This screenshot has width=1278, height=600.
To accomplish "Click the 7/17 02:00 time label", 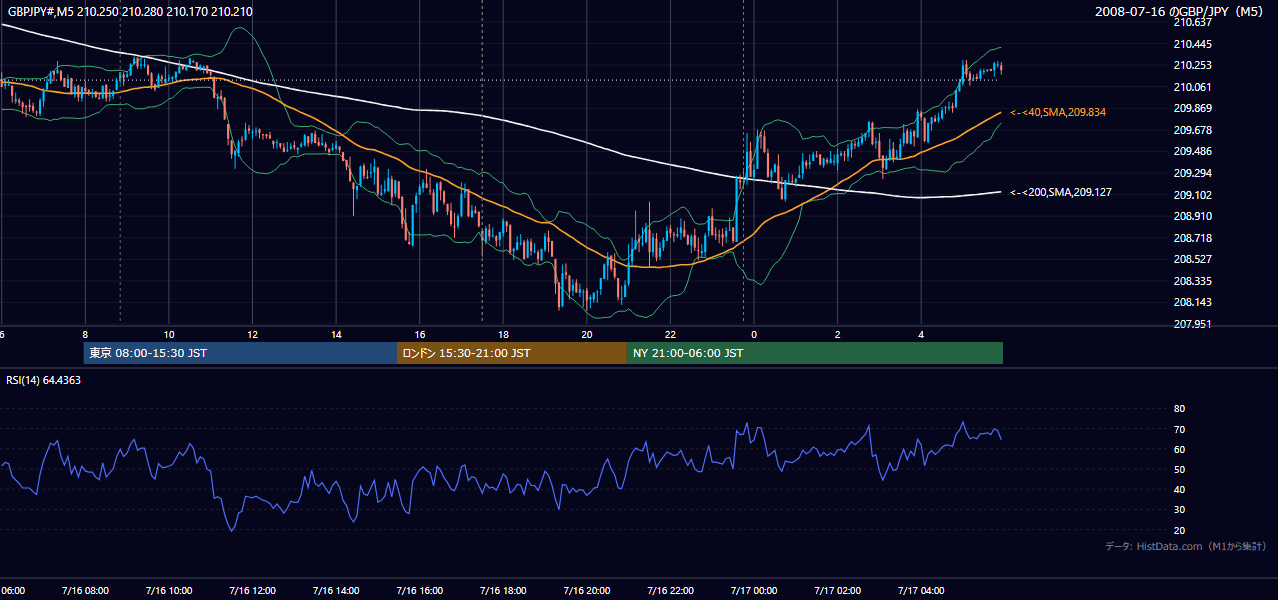I will point(838,590).
